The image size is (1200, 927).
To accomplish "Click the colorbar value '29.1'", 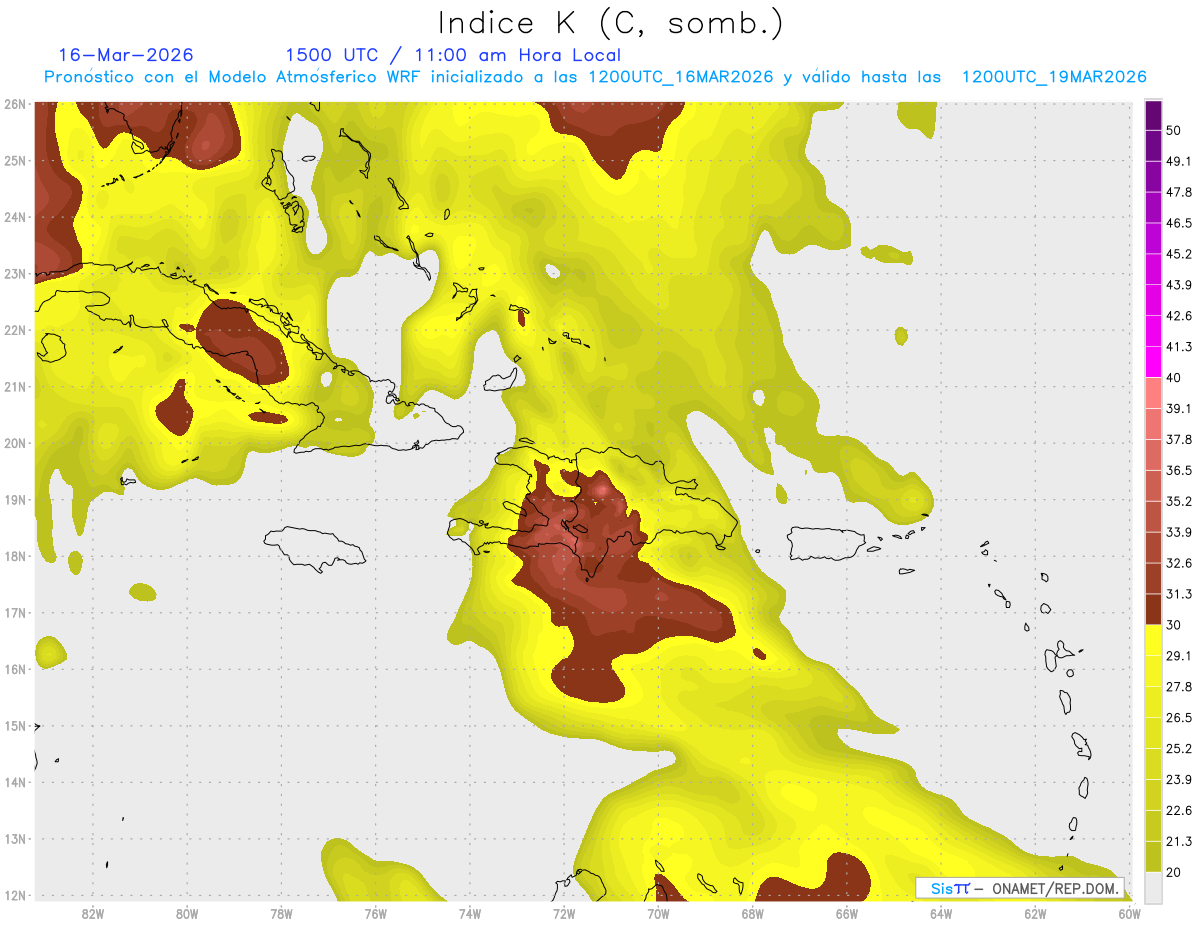I will [x=1179, y=656].
